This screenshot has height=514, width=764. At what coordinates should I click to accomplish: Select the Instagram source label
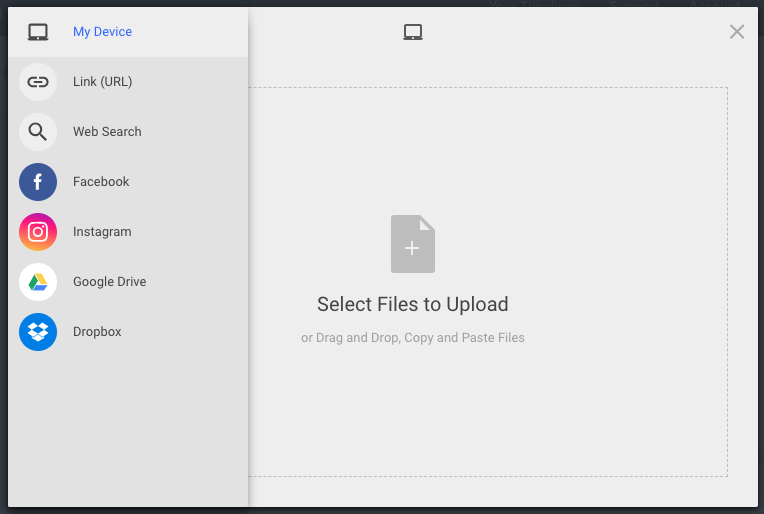[102, 232]
